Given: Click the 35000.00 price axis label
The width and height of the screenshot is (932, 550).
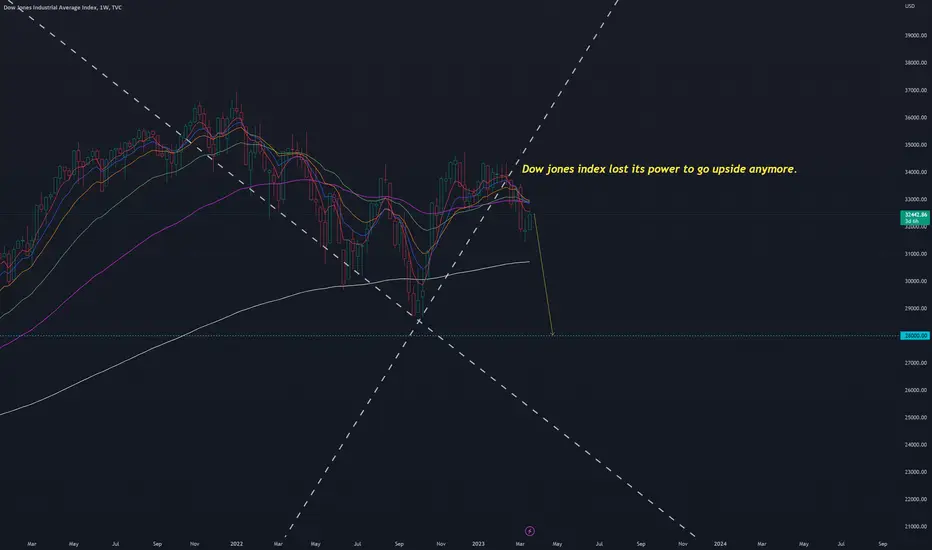Looking at the screenshot, I should (x=916, y=144).
